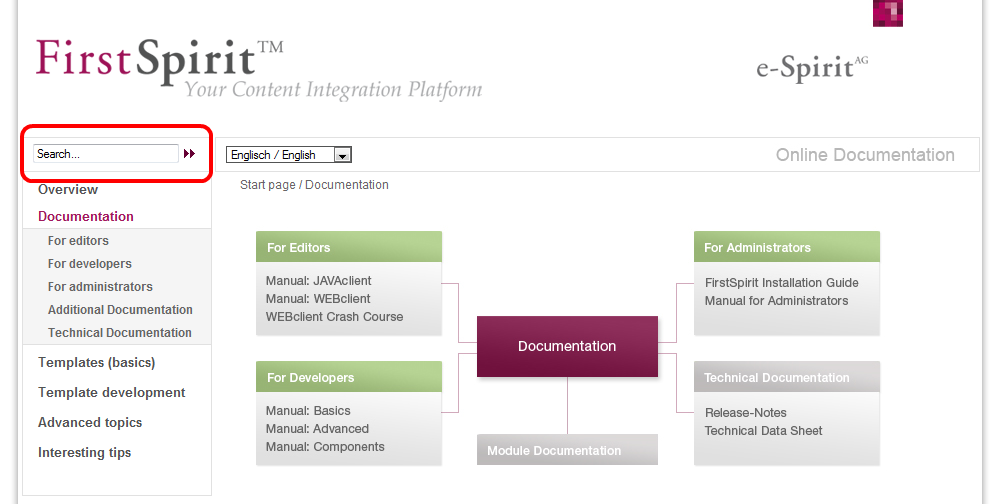Click the Online Documentation heading text
This screenshot has height=504, width=1004.
tap(865, 155)
